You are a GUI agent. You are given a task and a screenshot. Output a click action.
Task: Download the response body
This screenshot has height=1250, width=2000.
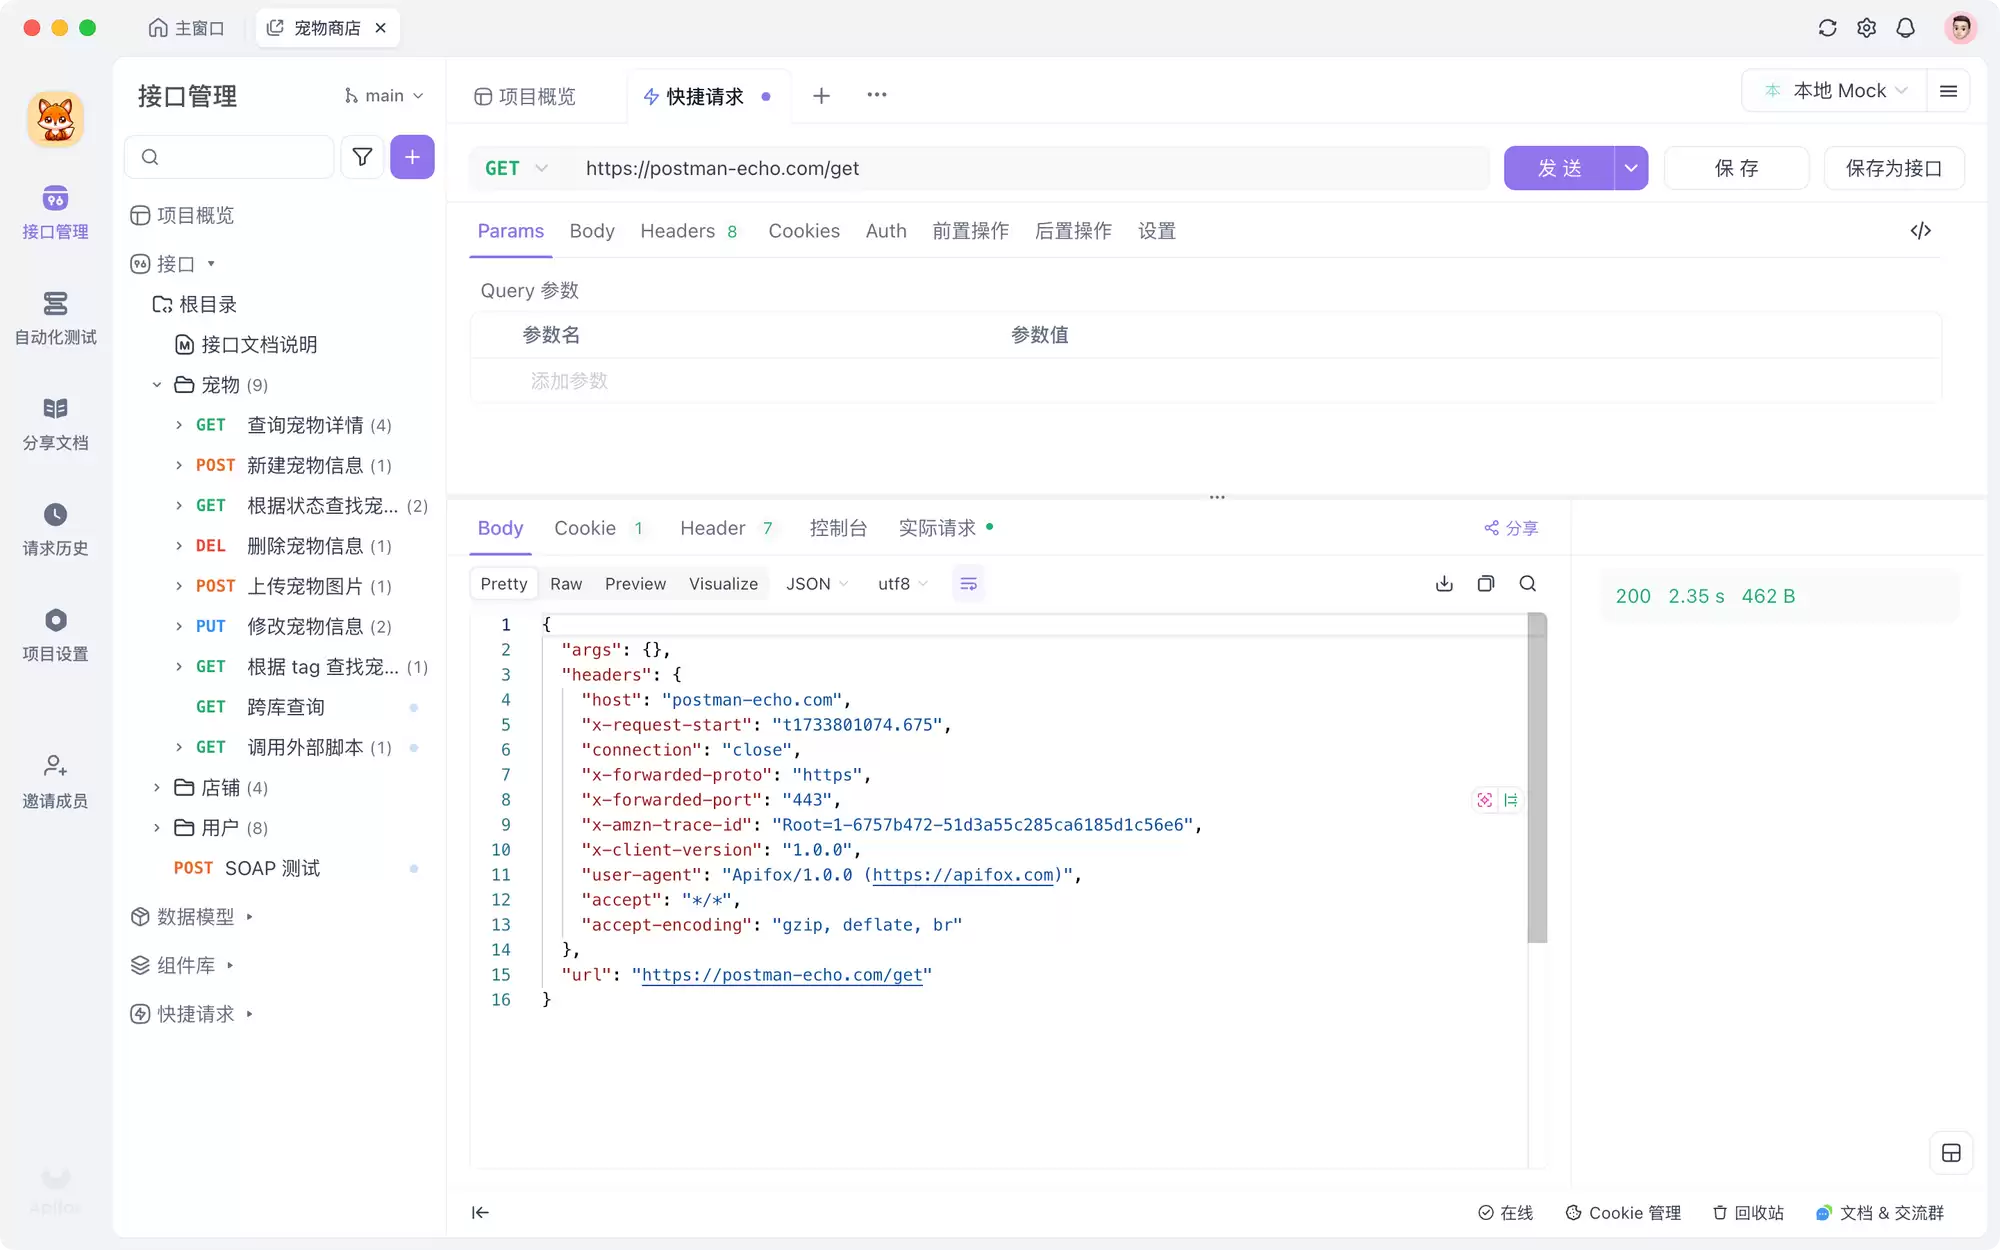1444,584
